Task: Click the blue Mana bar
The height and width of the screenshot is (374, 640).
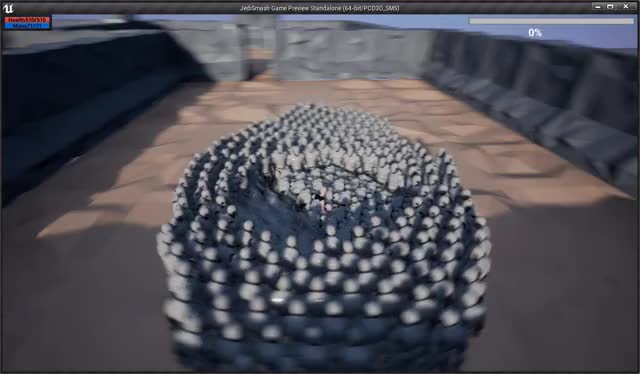Action: pos(27,26)
